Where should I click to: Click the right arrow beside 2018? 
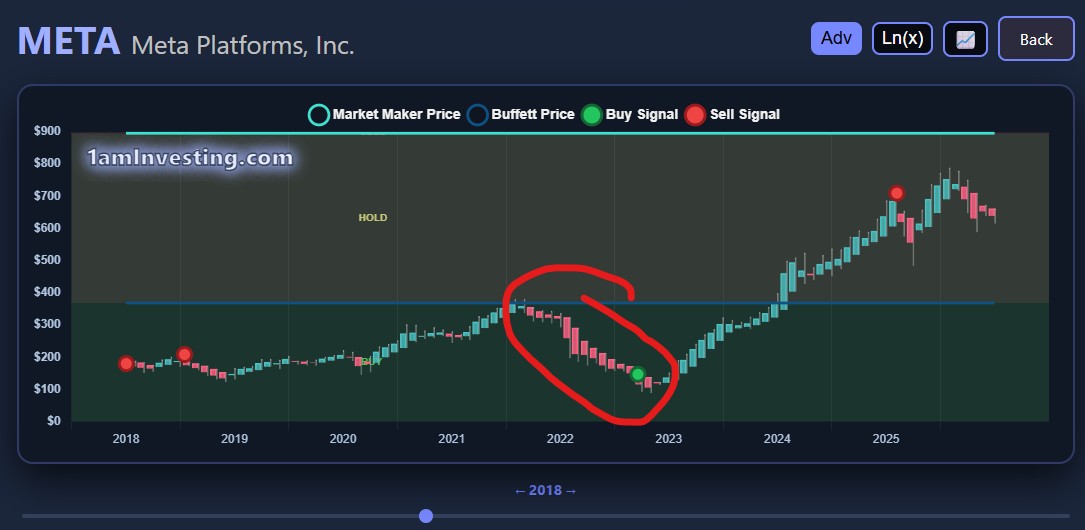click(571, 491)
